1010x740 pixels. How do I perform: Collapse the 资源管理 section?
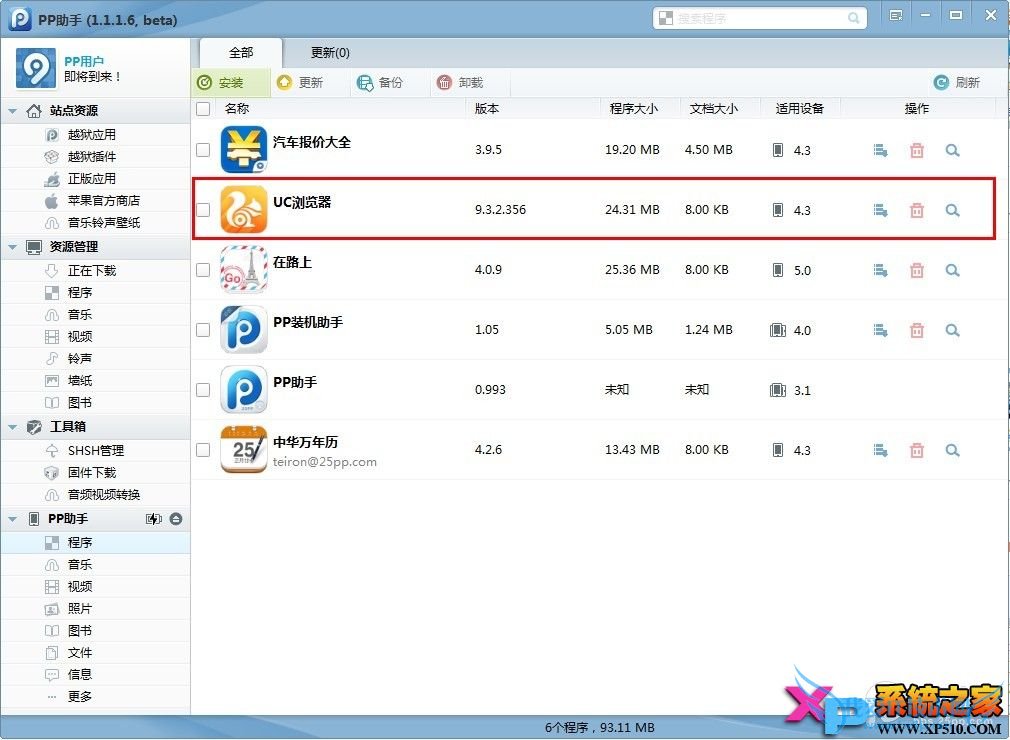tap(12, 247)
